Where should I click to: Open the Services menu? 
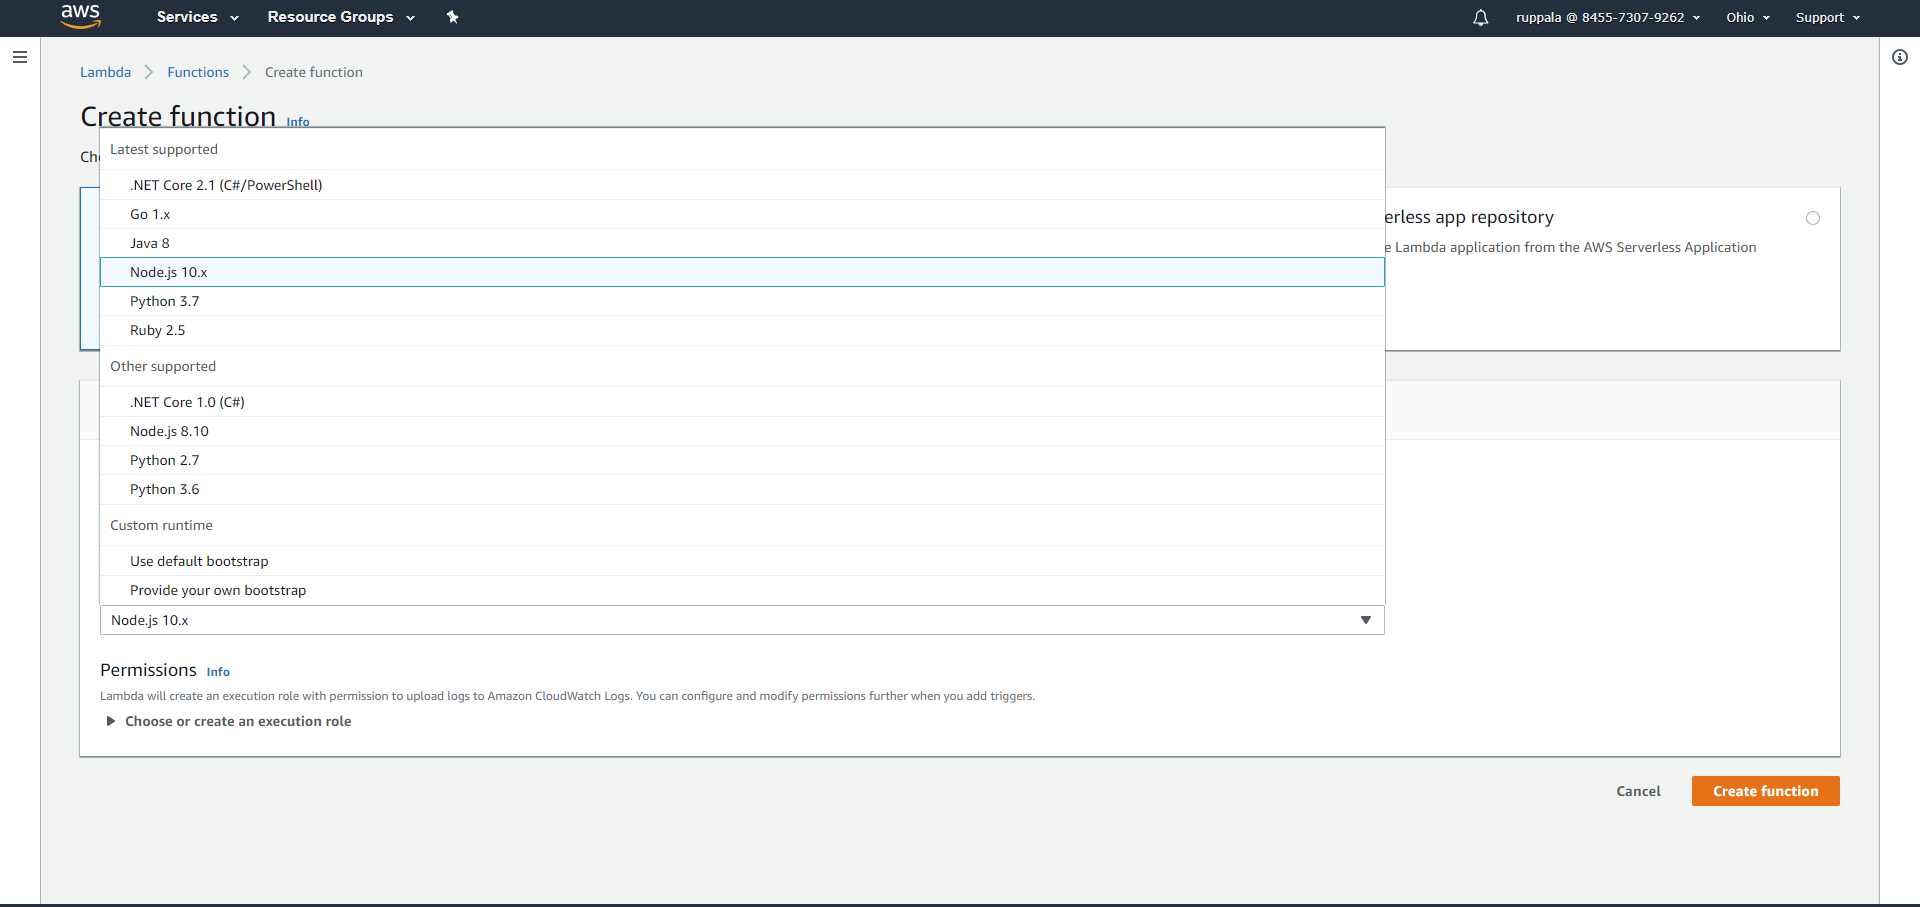pos(188,17)
